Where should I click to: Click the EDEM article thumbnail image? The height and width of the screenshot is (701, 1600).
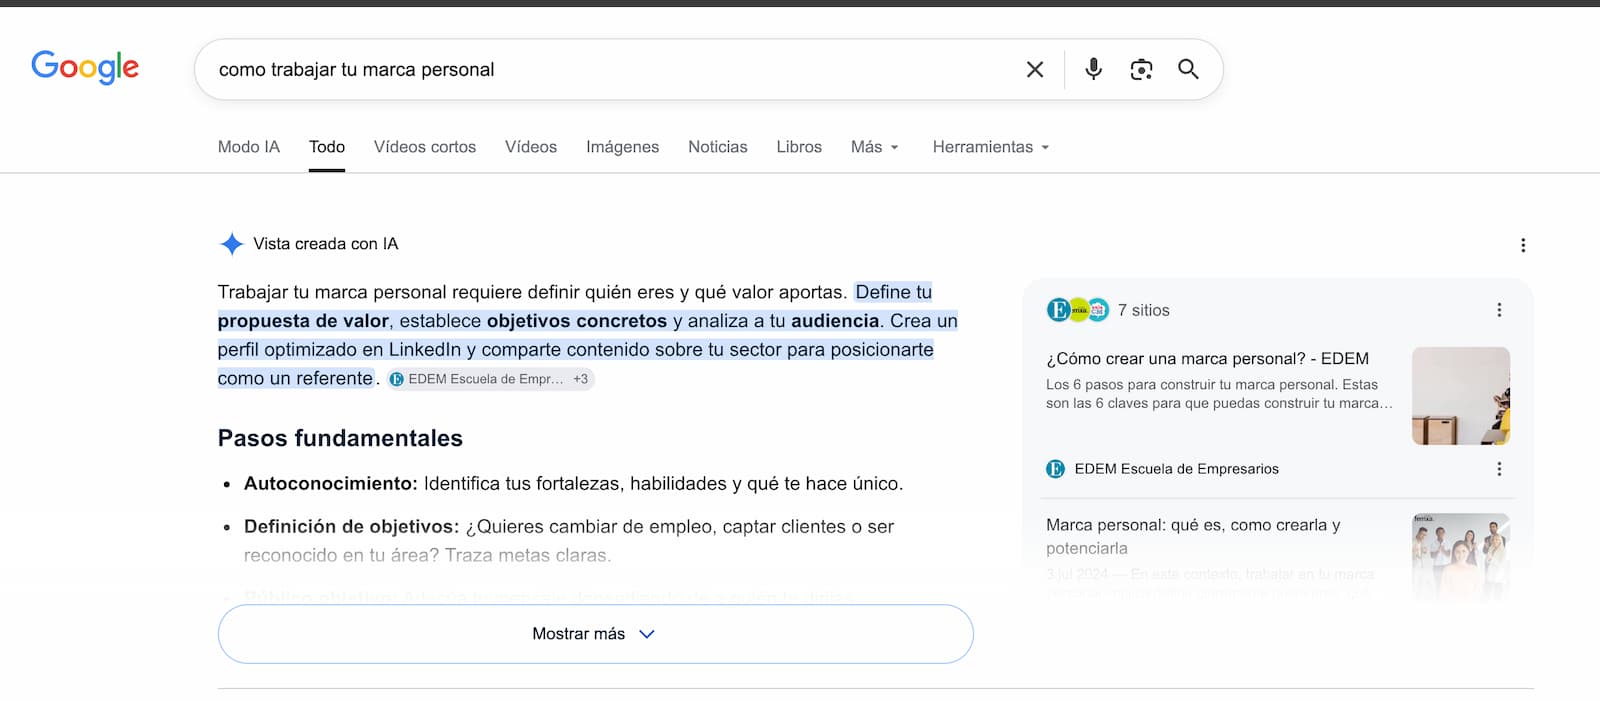1461,396
